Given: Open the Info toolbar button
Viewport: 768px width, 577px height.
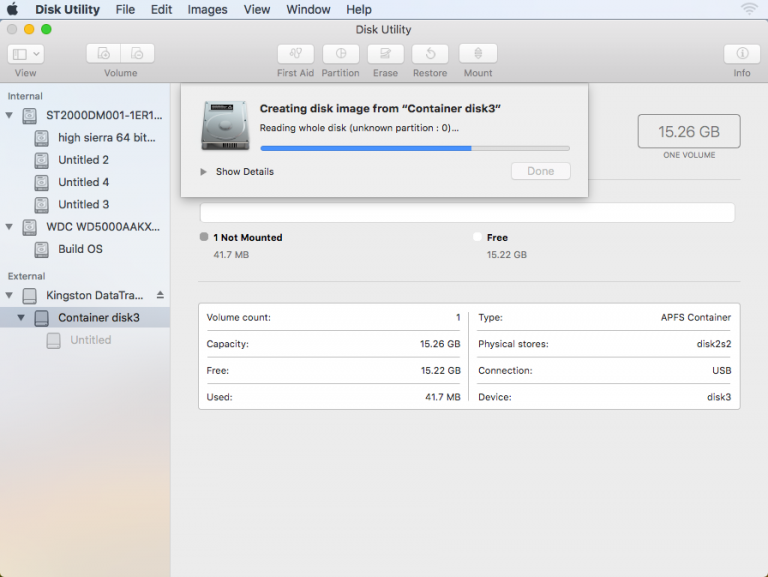Looking at the screenshot, I should [x=742, y=53].
